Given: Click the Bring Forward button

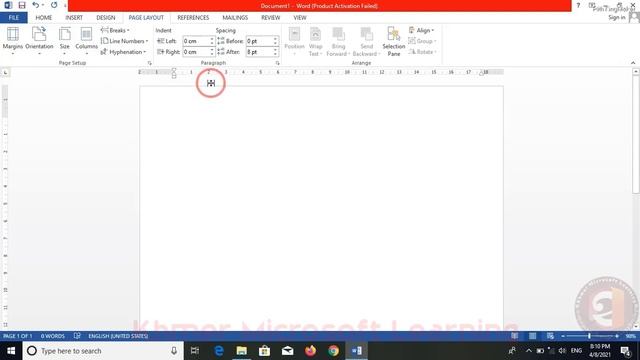Looking at the screenshot, I should pos(338,41).
